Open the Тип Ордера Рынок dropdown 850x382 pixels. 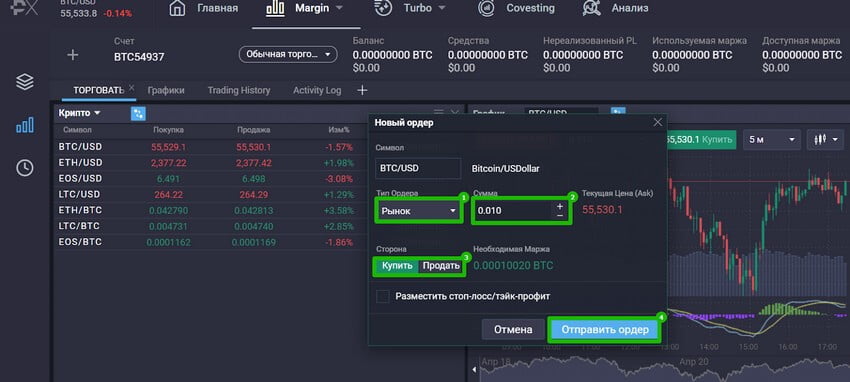pyautogui.click(x=418, y=211)
